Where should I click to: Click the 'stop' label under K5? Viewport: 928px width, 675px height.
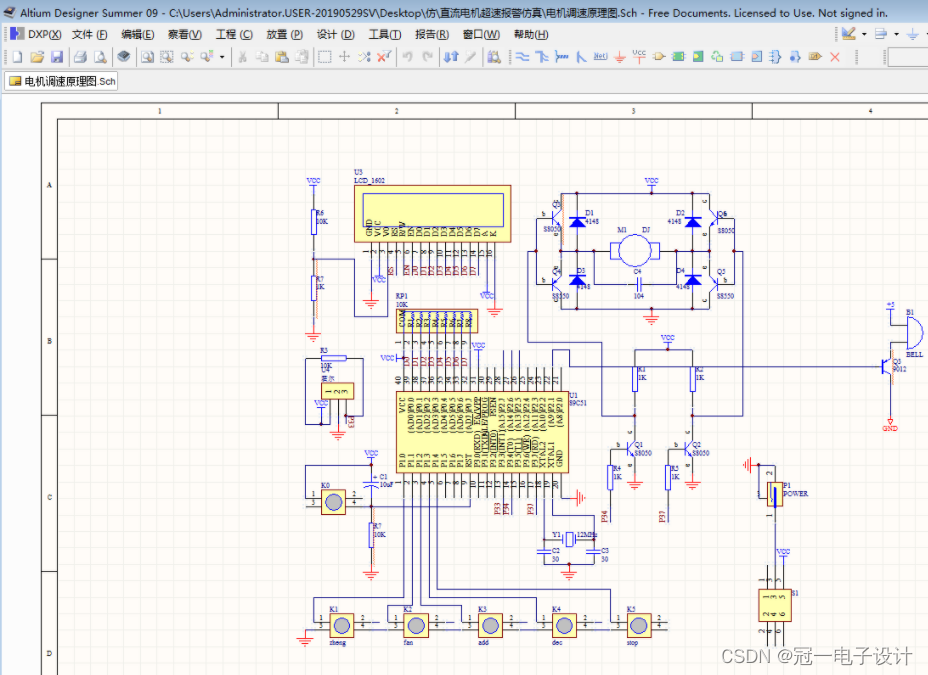tap(633, 643)
